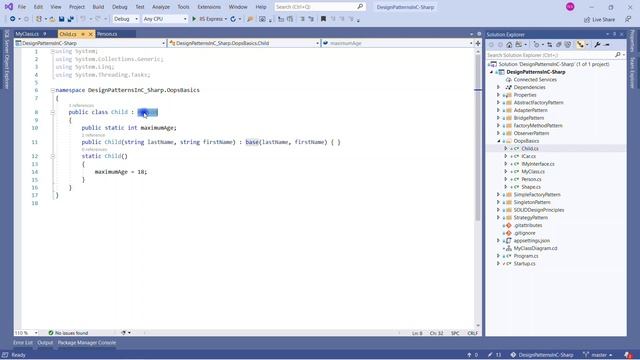Click the No issues found indicator

coord(68,333)
